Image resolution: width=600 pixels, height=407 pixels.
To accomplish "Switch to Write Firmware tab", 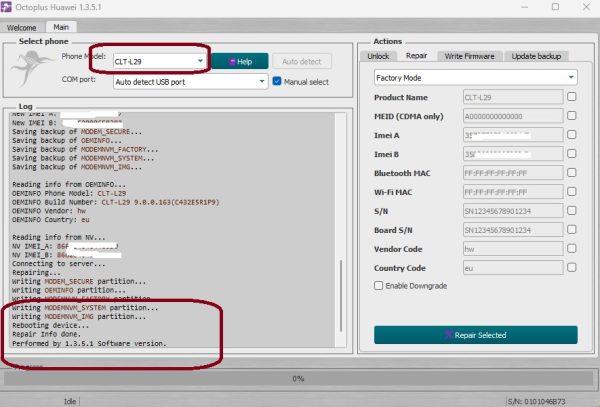I will (470, 56).
